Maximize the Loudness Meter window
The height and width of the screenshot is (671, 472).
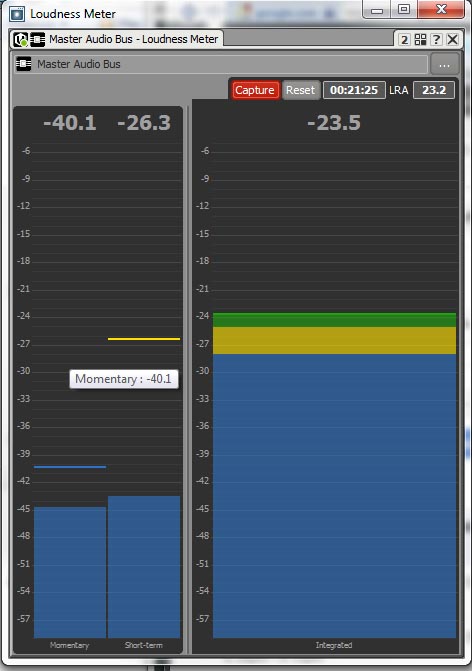(x=404, y=9)
